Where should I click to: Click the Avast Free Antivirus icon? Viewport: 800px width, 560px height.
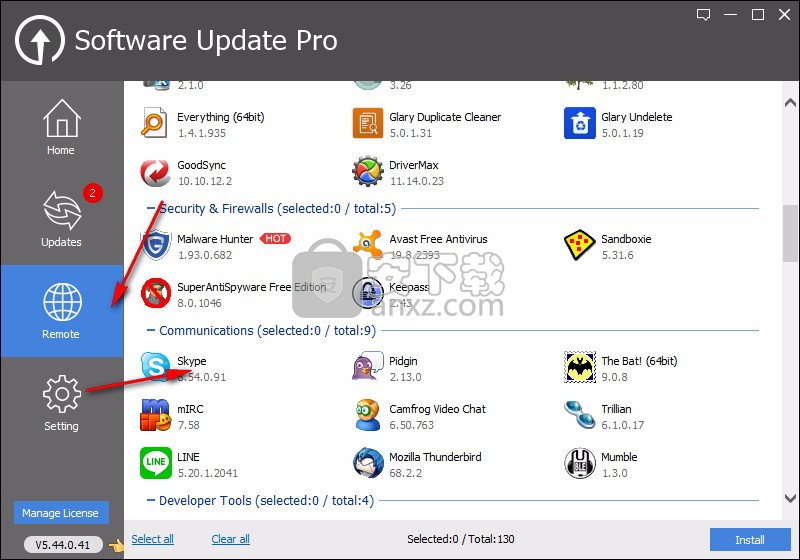point(367,244)
